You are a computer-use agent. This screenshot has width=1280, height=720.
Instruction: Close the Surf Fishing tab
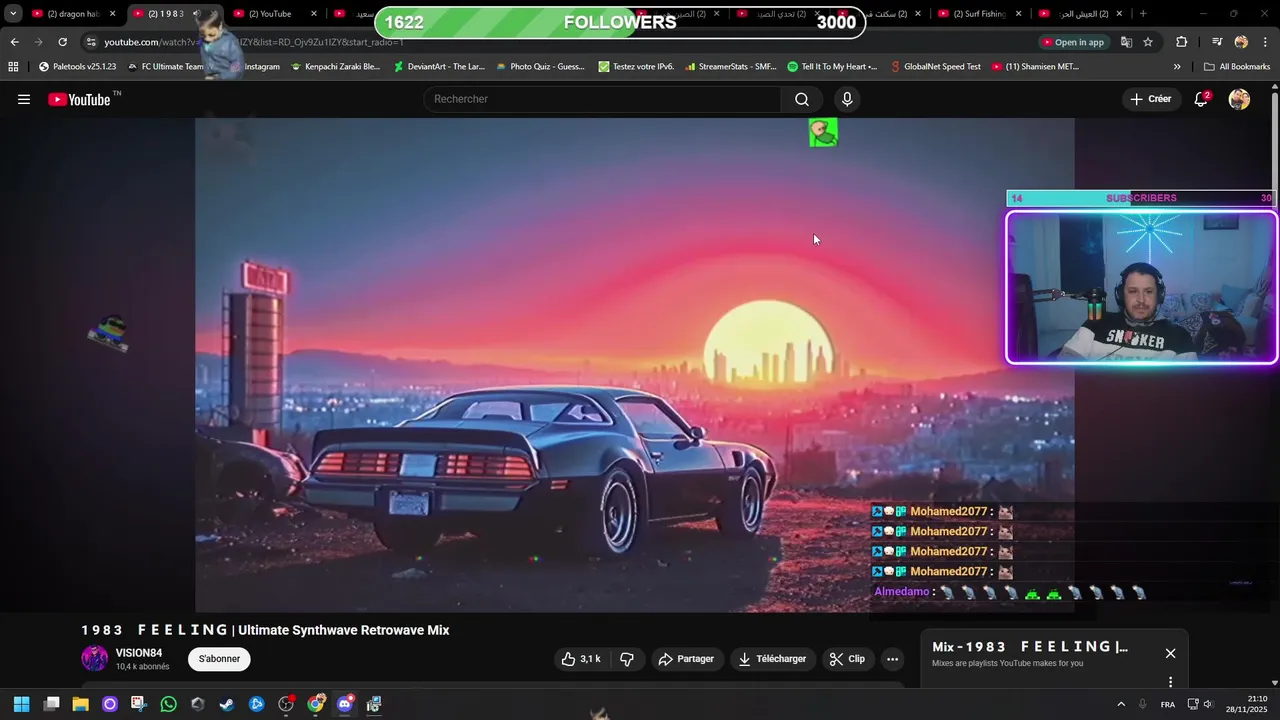(1019, 14)
